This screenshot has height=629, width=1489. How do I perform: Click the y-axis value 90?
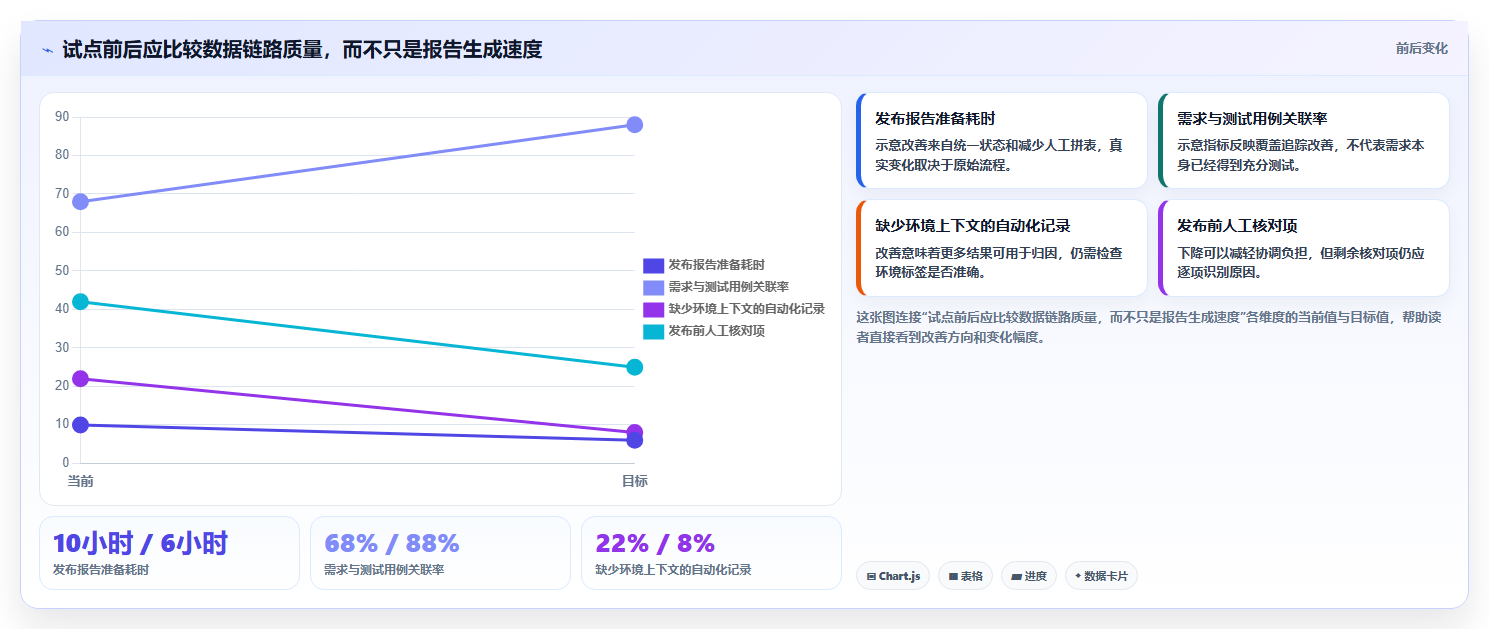click(62, 117)
